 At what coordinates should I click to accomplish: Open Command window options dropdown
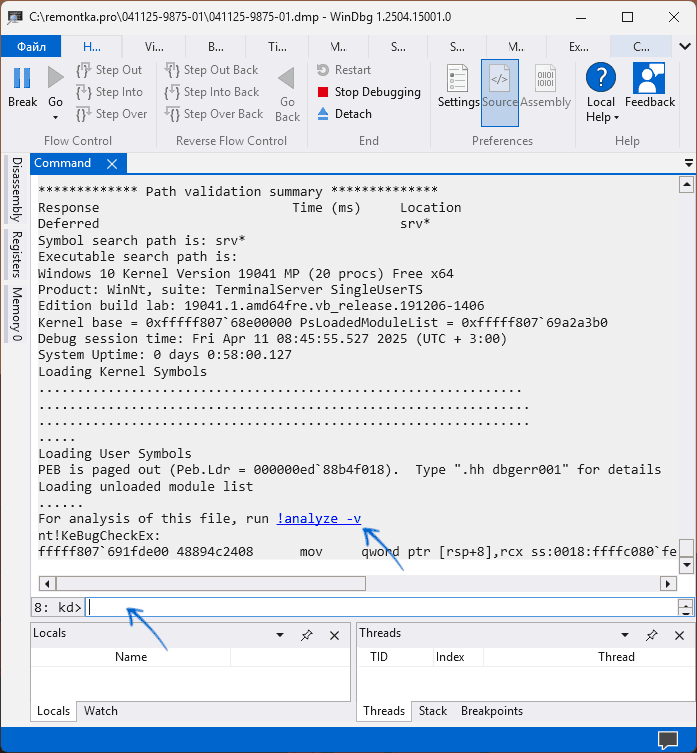point(688,164)
